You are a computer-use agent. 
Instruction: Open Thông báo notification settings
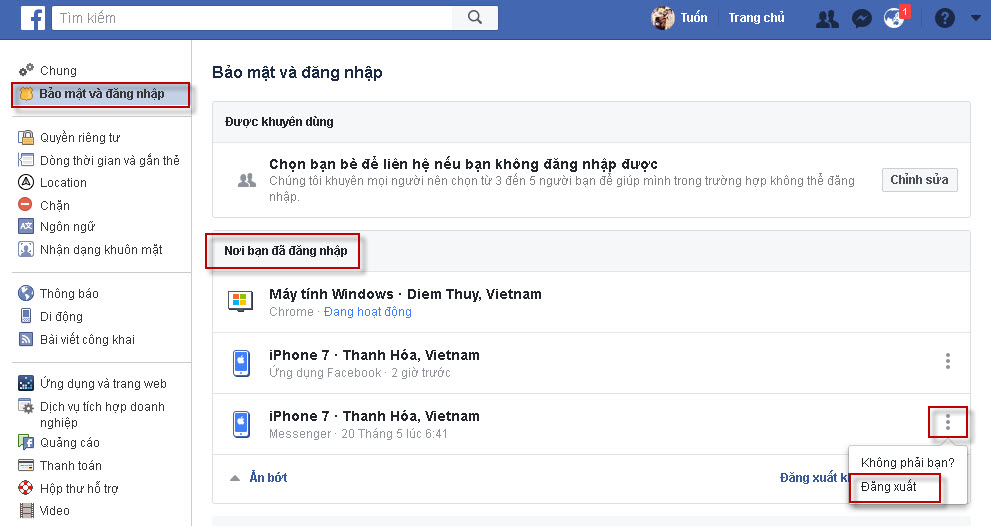(69, 293)
